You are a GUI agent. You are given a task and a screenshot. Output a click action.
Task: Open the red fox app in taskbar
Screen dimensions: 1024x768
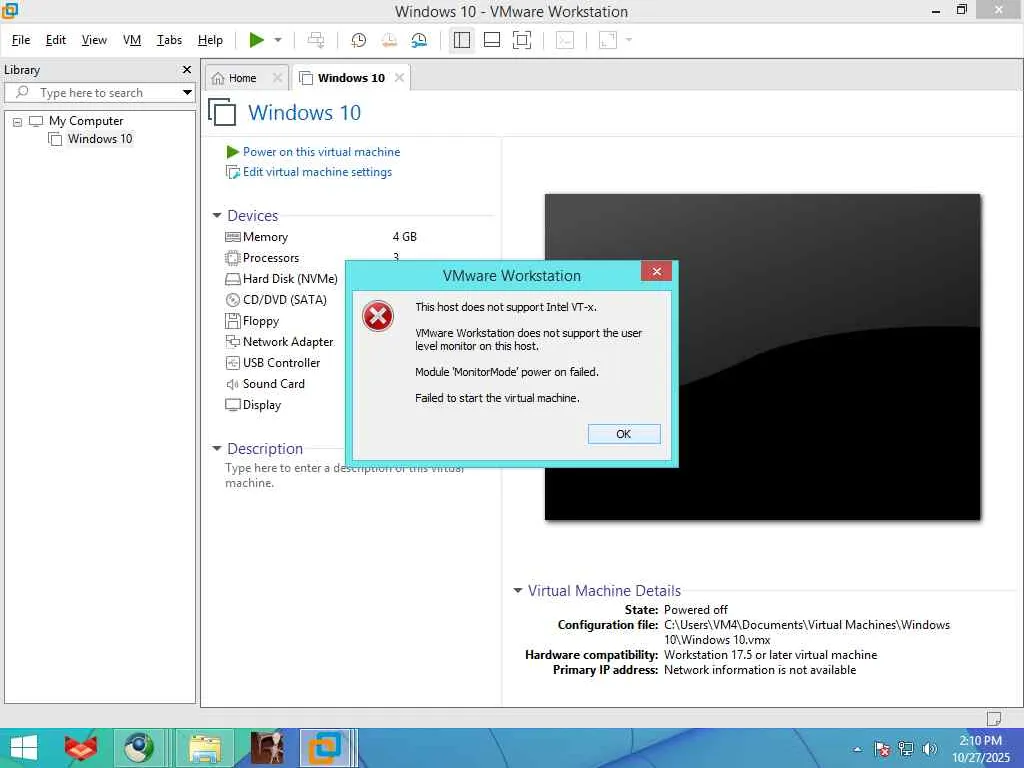[x=81, y=748]
